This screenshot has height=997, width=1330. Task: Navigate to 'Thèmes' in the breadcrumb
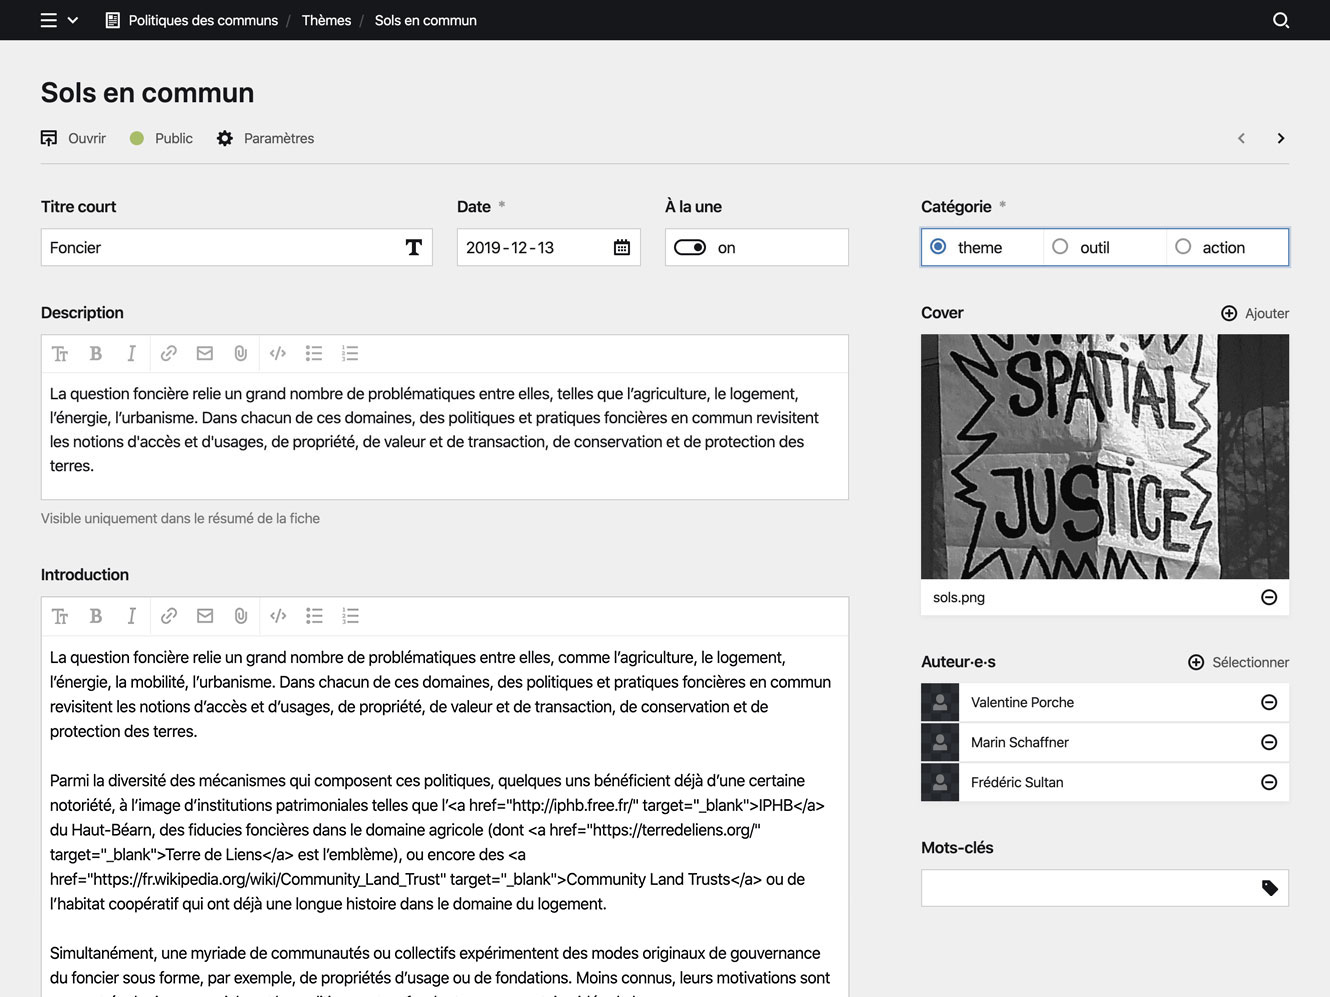tap(326, 20)
